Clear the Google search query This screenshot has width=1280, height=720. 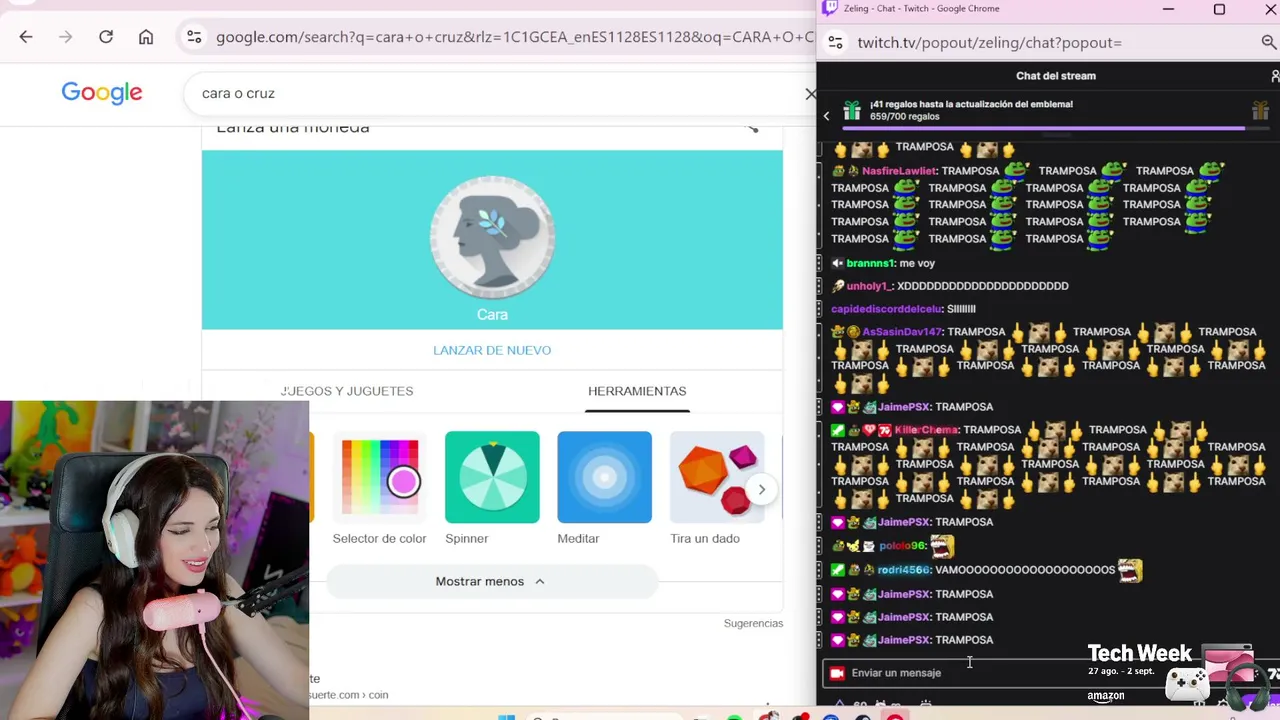810,93
